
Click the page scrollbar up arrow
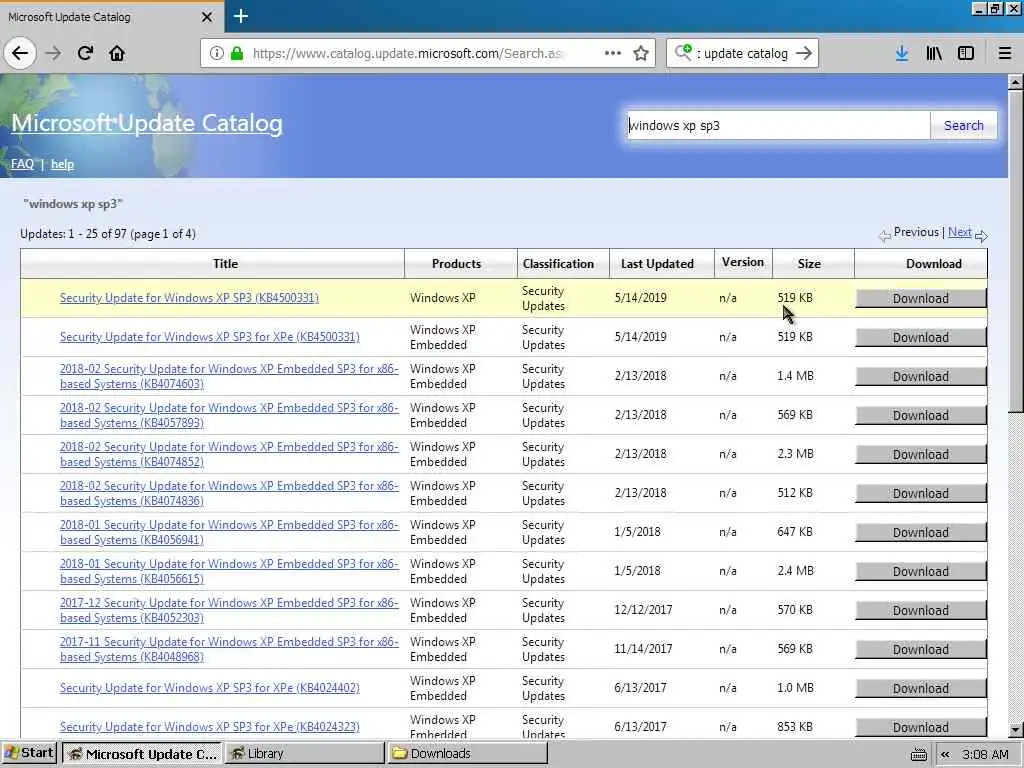1016,82
